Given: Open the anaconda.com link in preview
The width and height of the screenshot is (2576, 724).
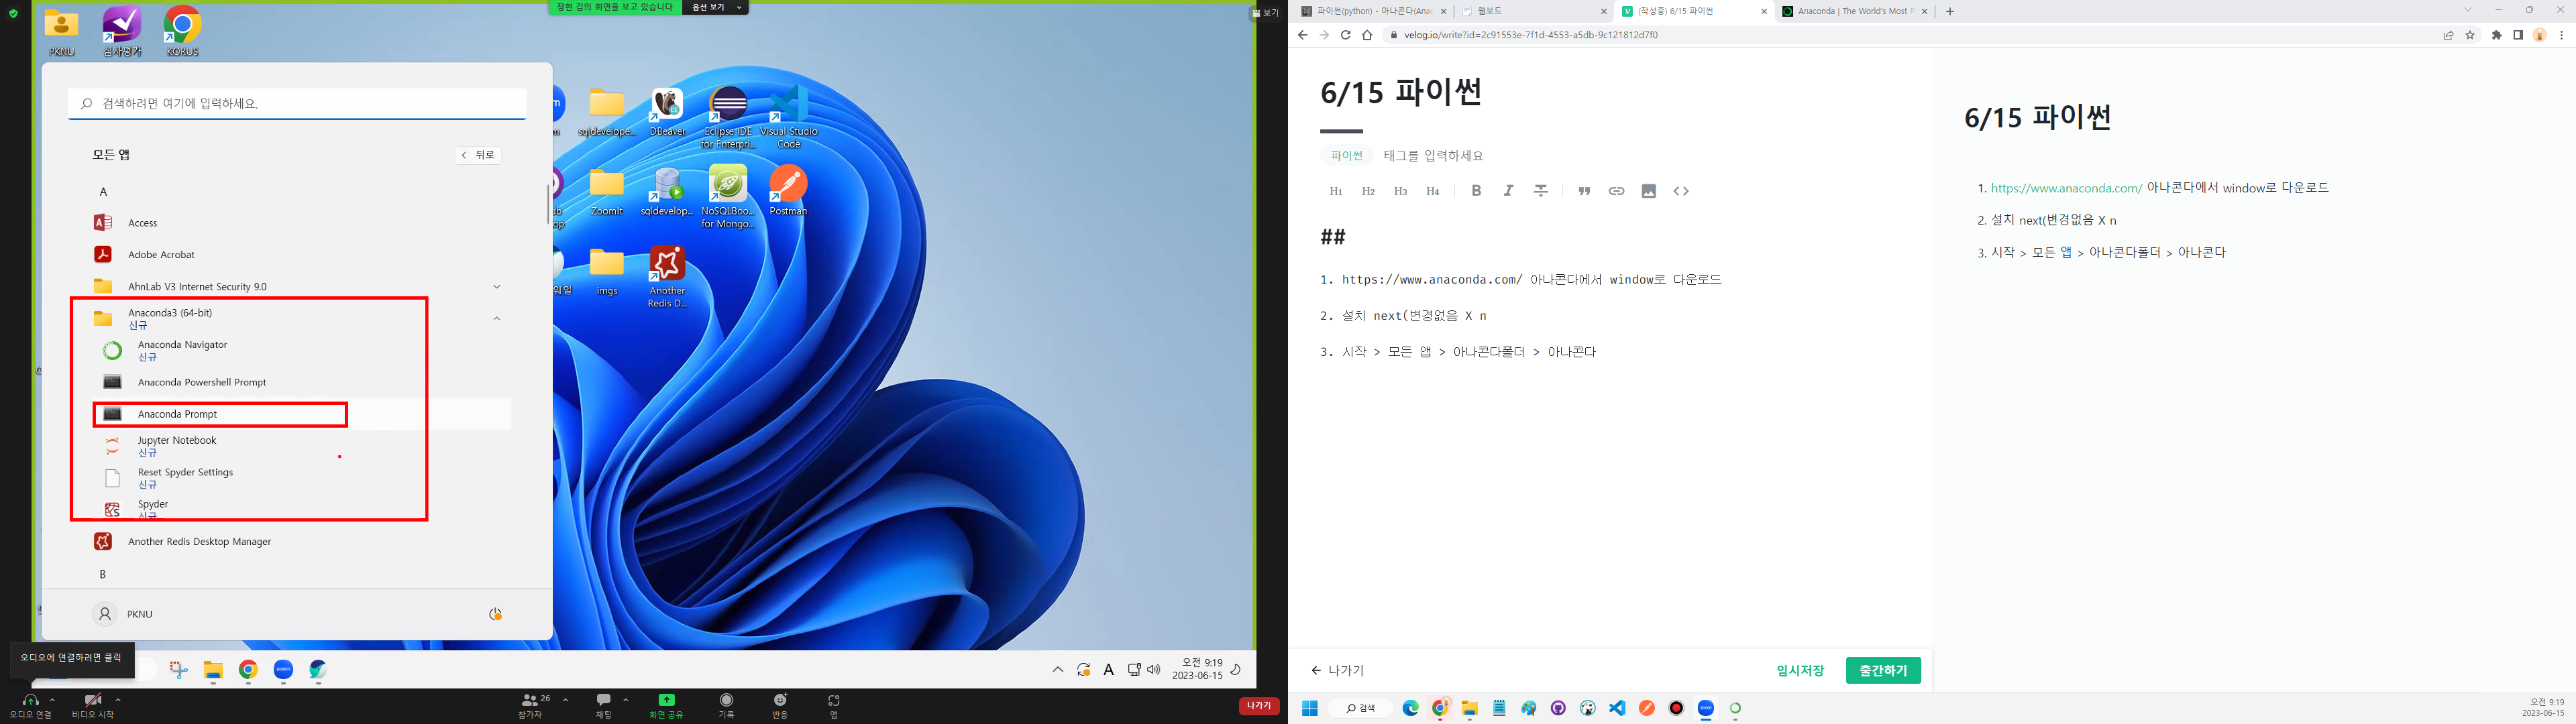Looking at the screenshot, I should (2066, 188).
